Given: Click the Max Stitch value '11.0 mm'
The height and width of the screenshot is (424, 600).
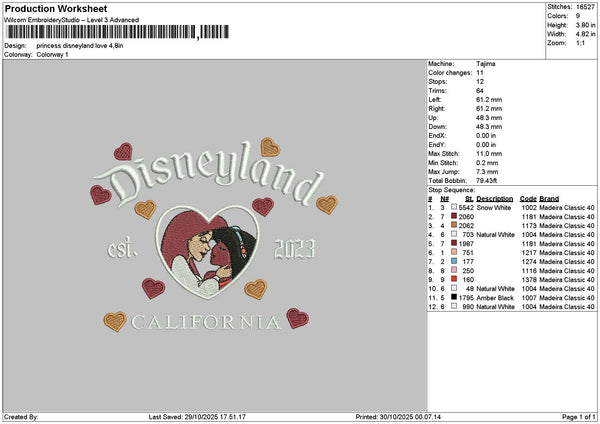Looking at the screenshot, I should pos(489,153).
